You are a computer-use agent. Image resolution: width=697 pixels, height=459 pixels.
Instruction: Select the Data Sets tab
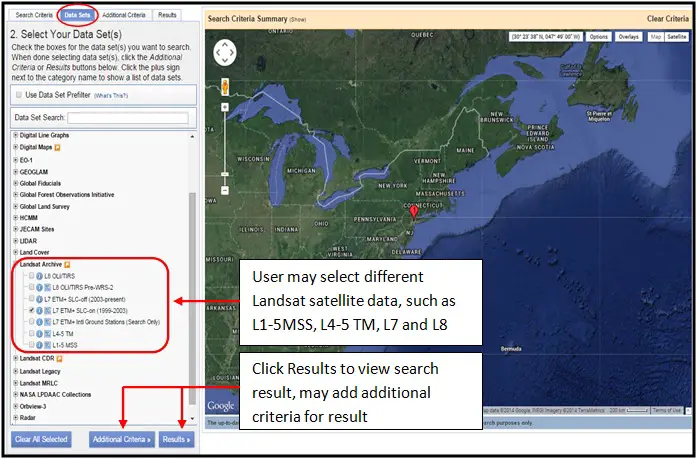coord(77,15)
